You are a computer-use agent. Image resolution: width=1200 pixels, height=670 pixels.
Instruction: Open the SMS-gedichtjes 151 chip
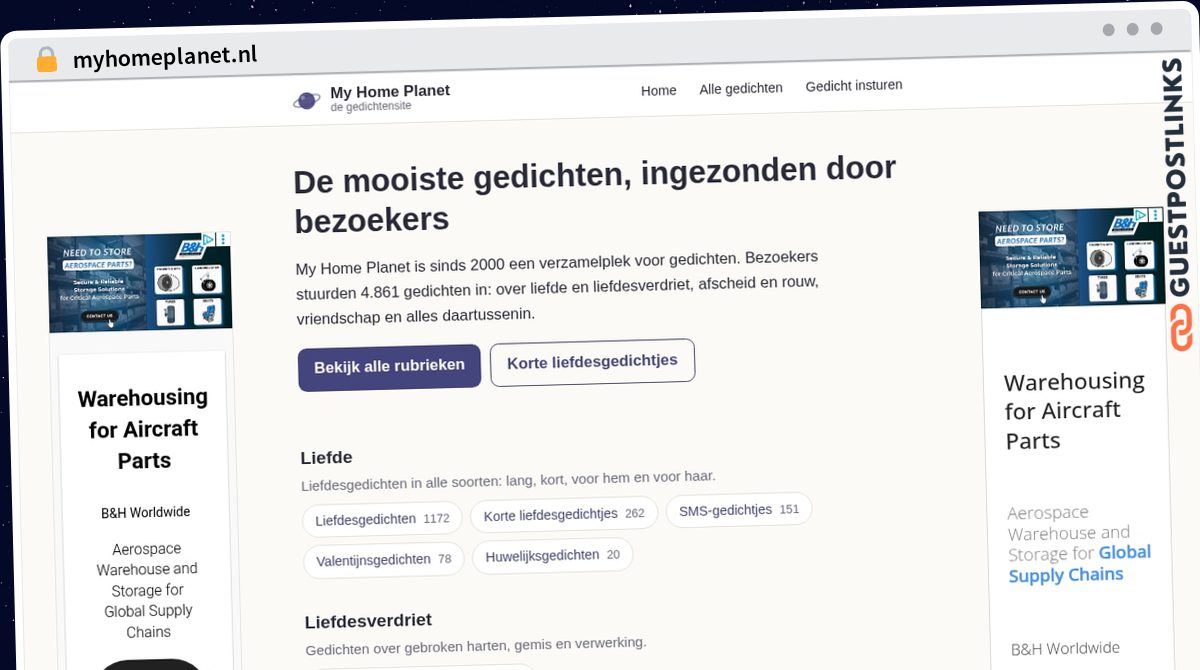tap(739, 510)
